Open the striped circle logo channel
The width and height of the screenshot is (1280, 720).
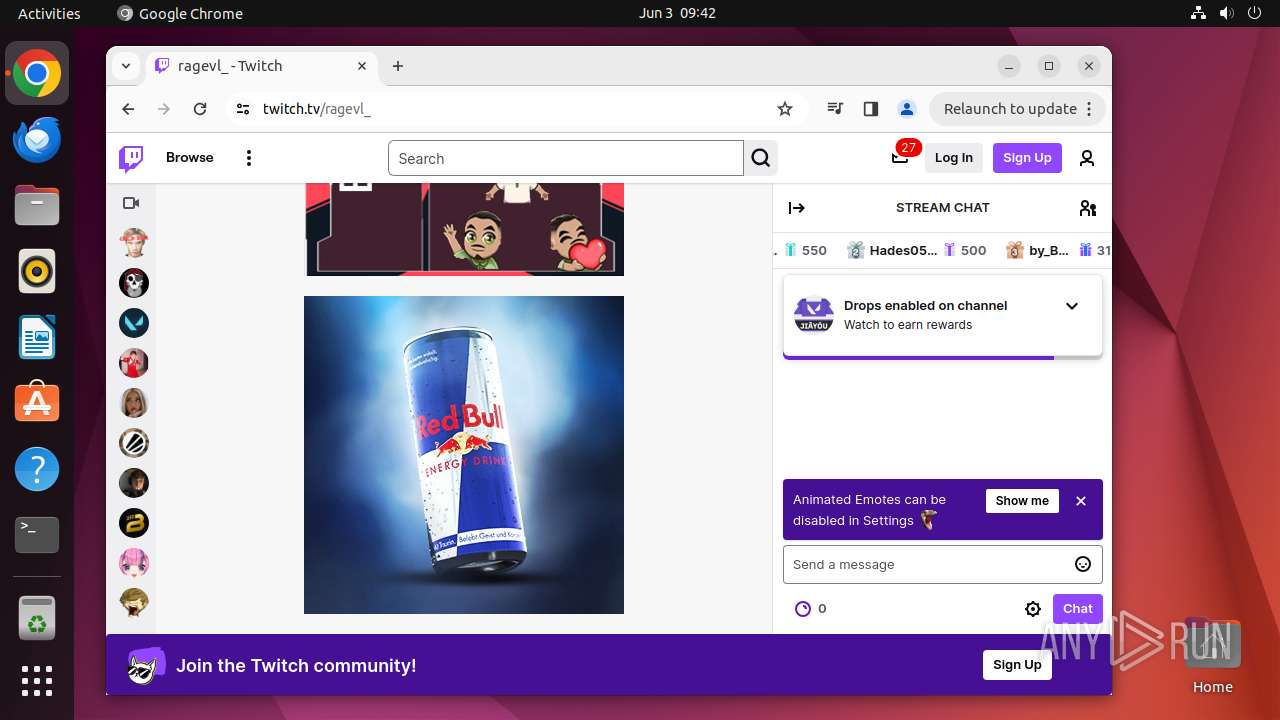pyautogui.click(x=134, y=443)
